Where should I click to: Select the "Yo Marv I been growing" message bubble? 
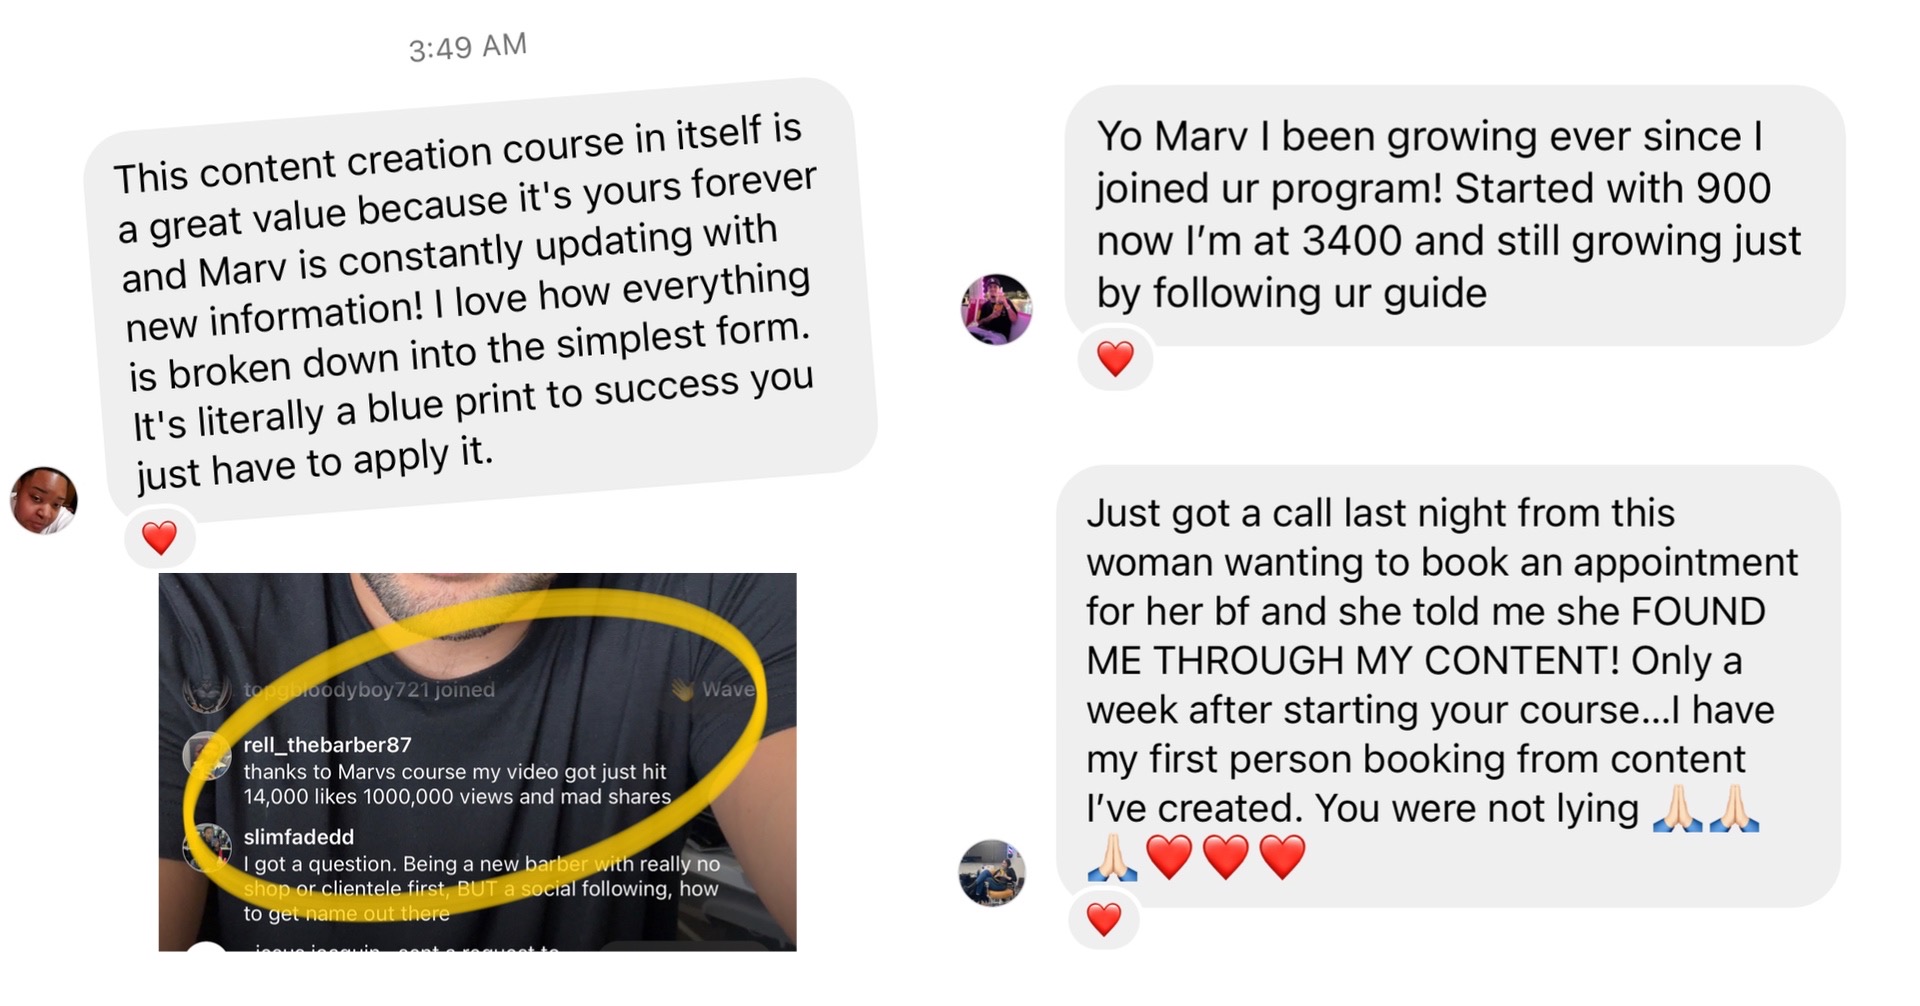[x=1454, y=215]
